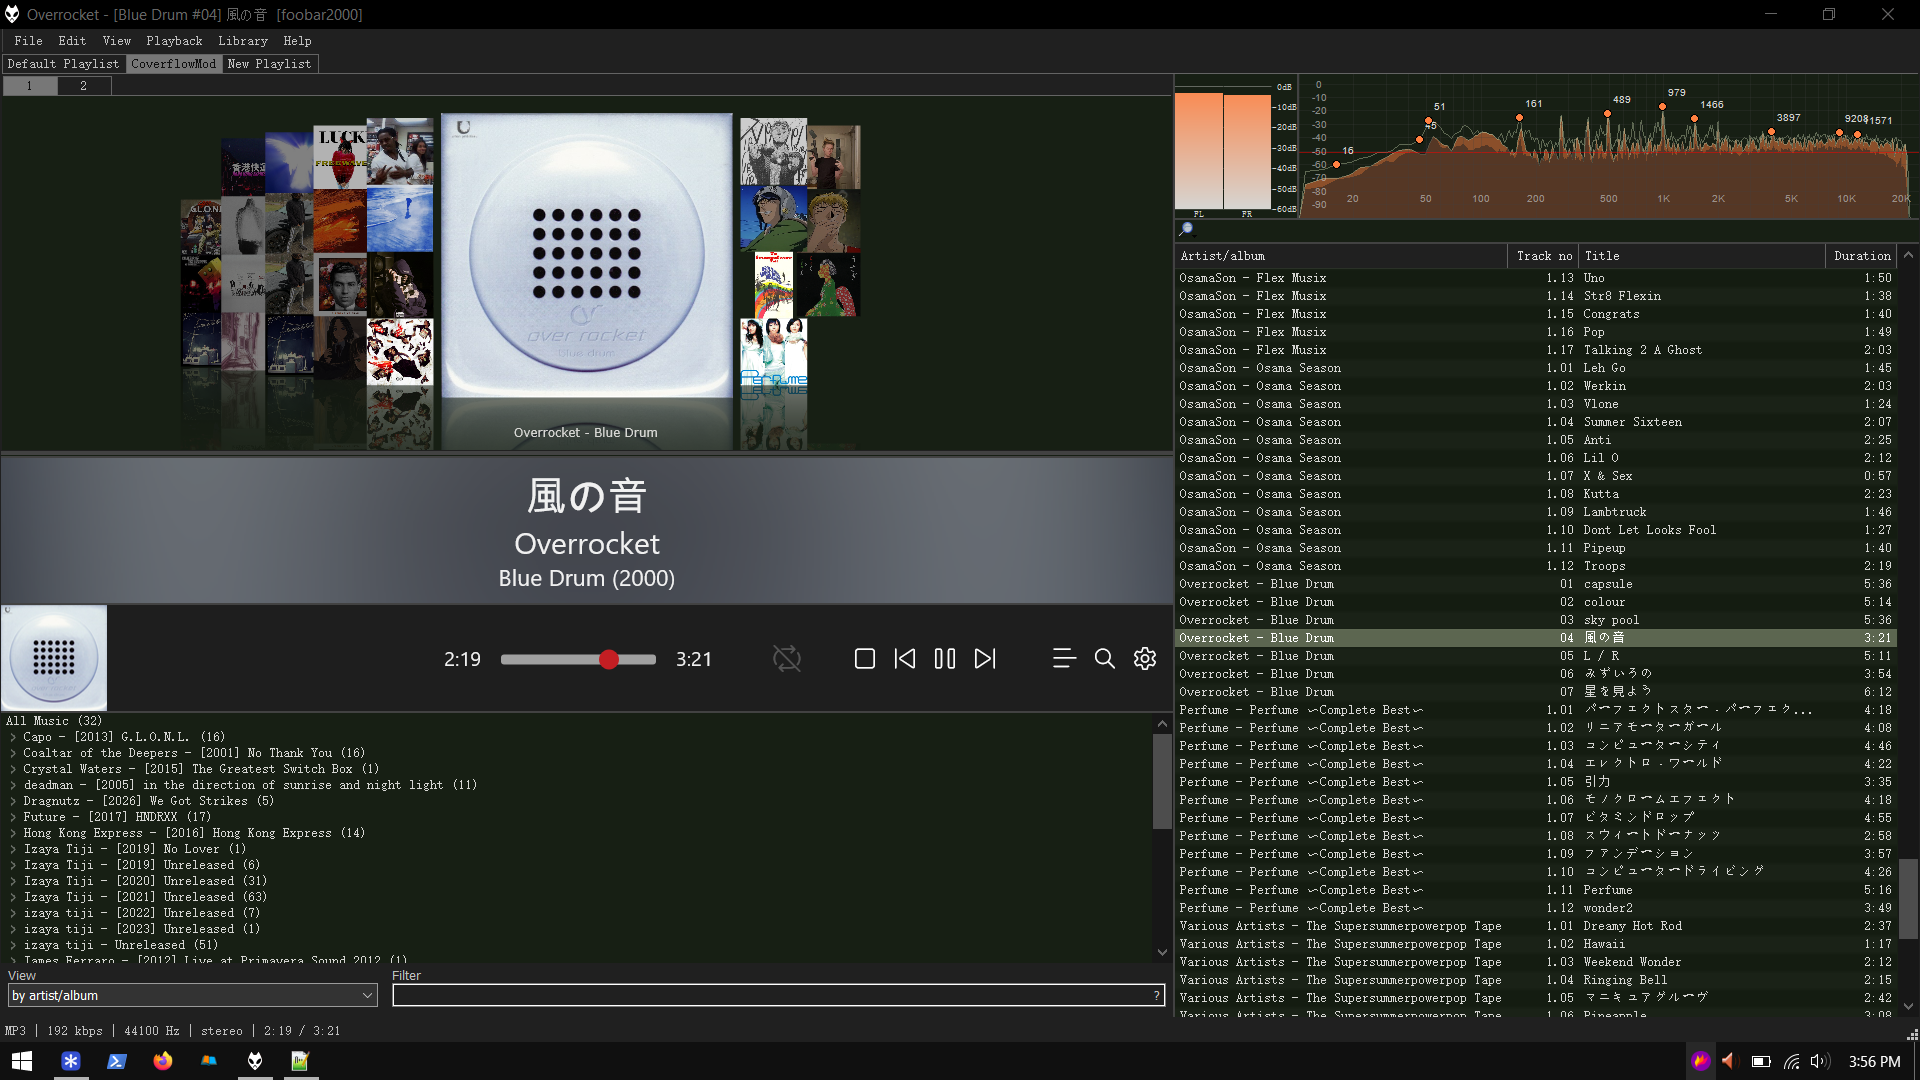Open the Help menu

click(297, 41)
